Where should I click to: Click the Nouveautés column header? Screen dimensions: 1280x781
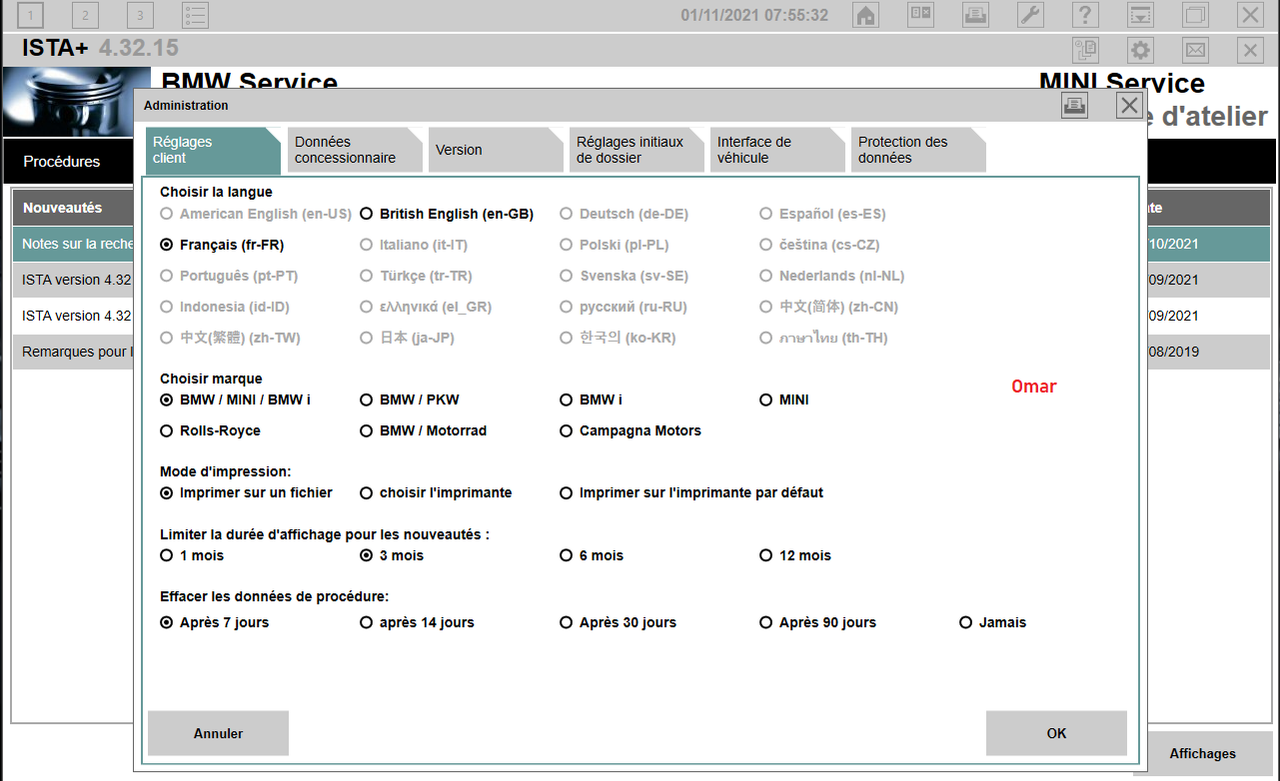73,208
